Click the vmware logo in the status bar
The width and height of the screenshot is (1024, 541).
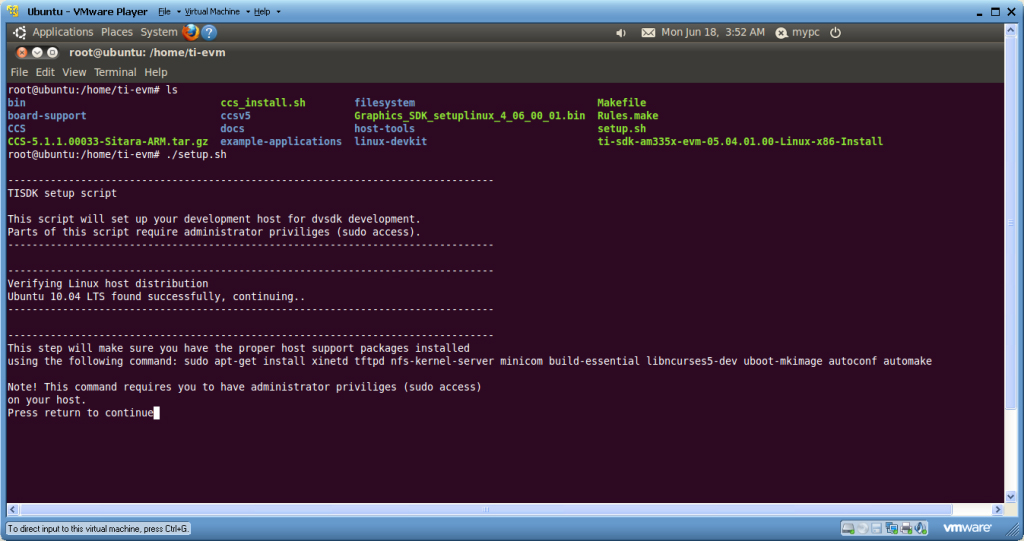click(x=967, y=528)
